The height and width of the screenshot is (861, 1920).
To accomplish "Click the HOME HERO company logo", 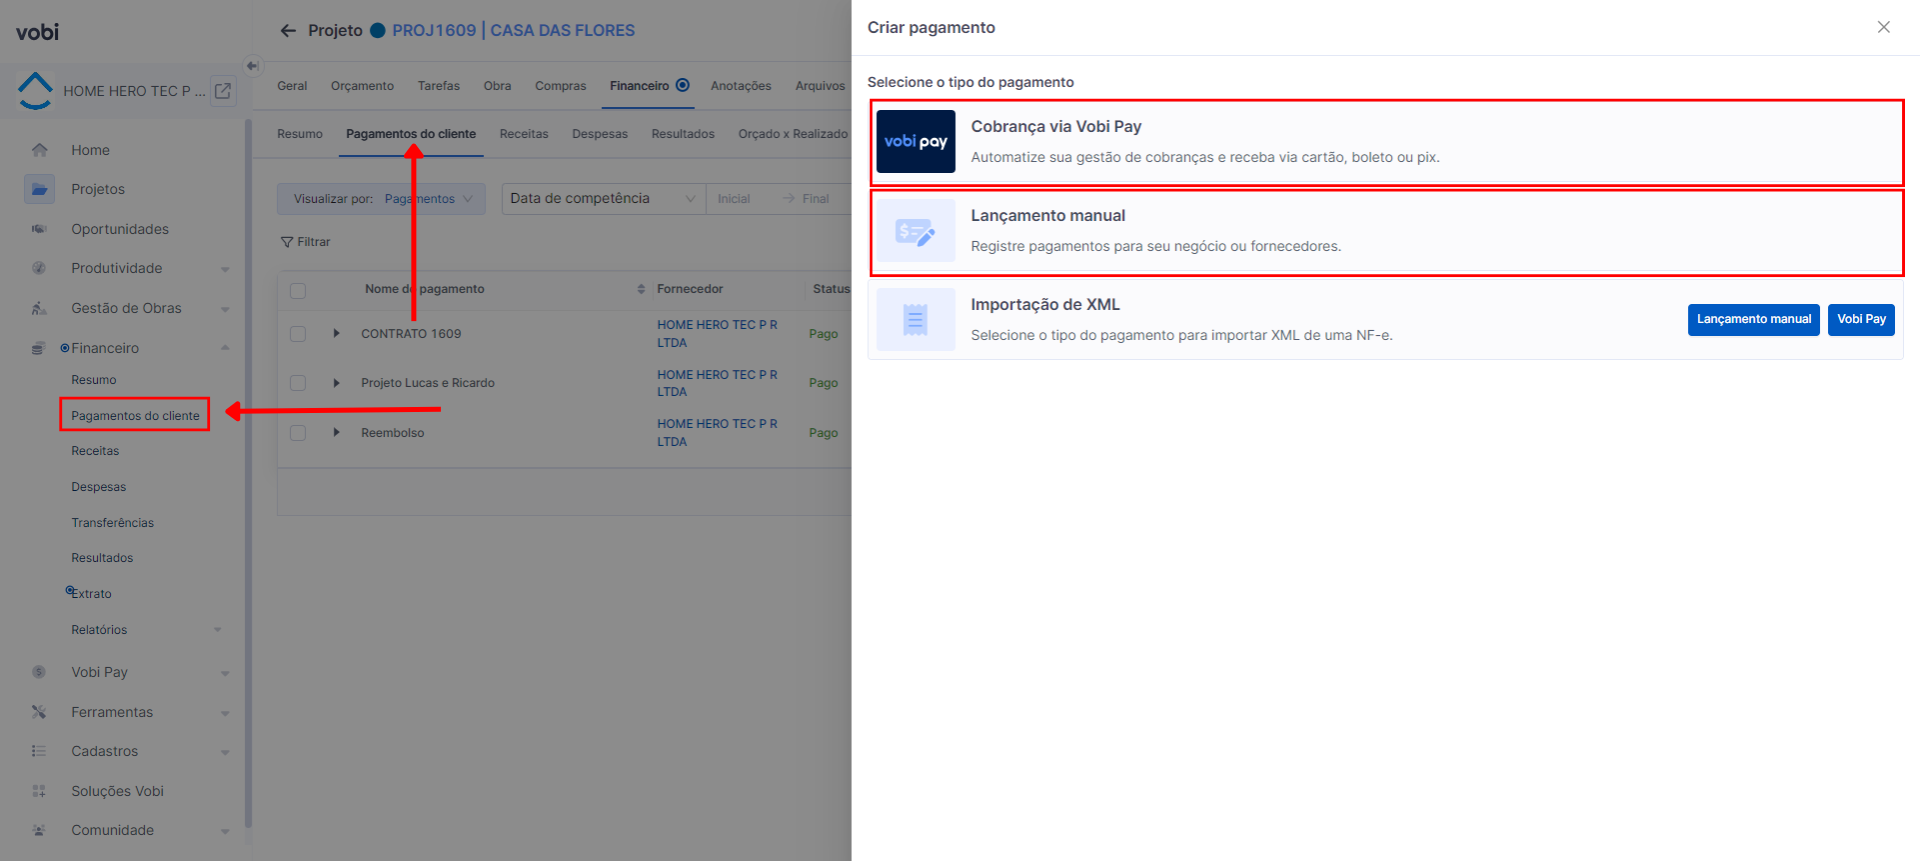I will pos(35,90).
